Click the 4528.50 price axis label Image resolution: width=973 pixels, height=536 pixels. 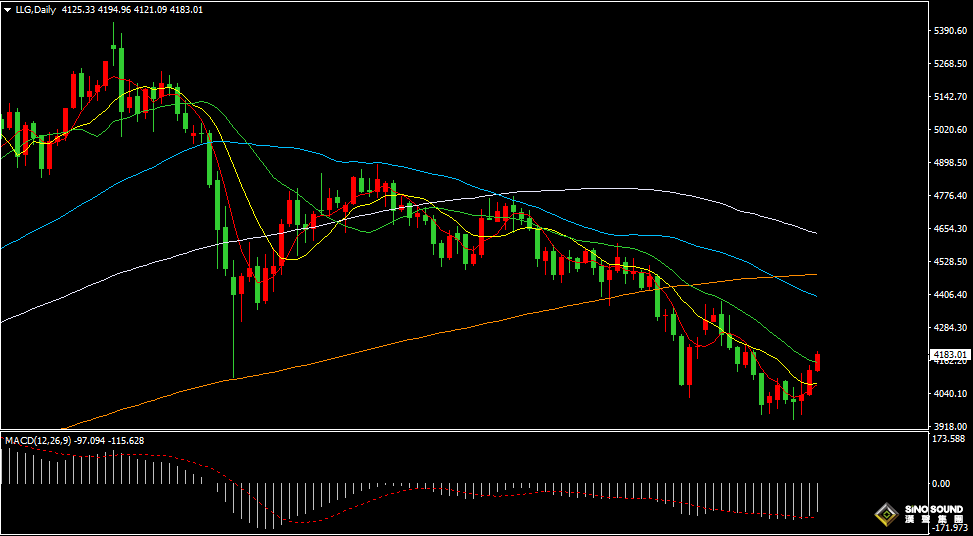[x=950, y=262]
